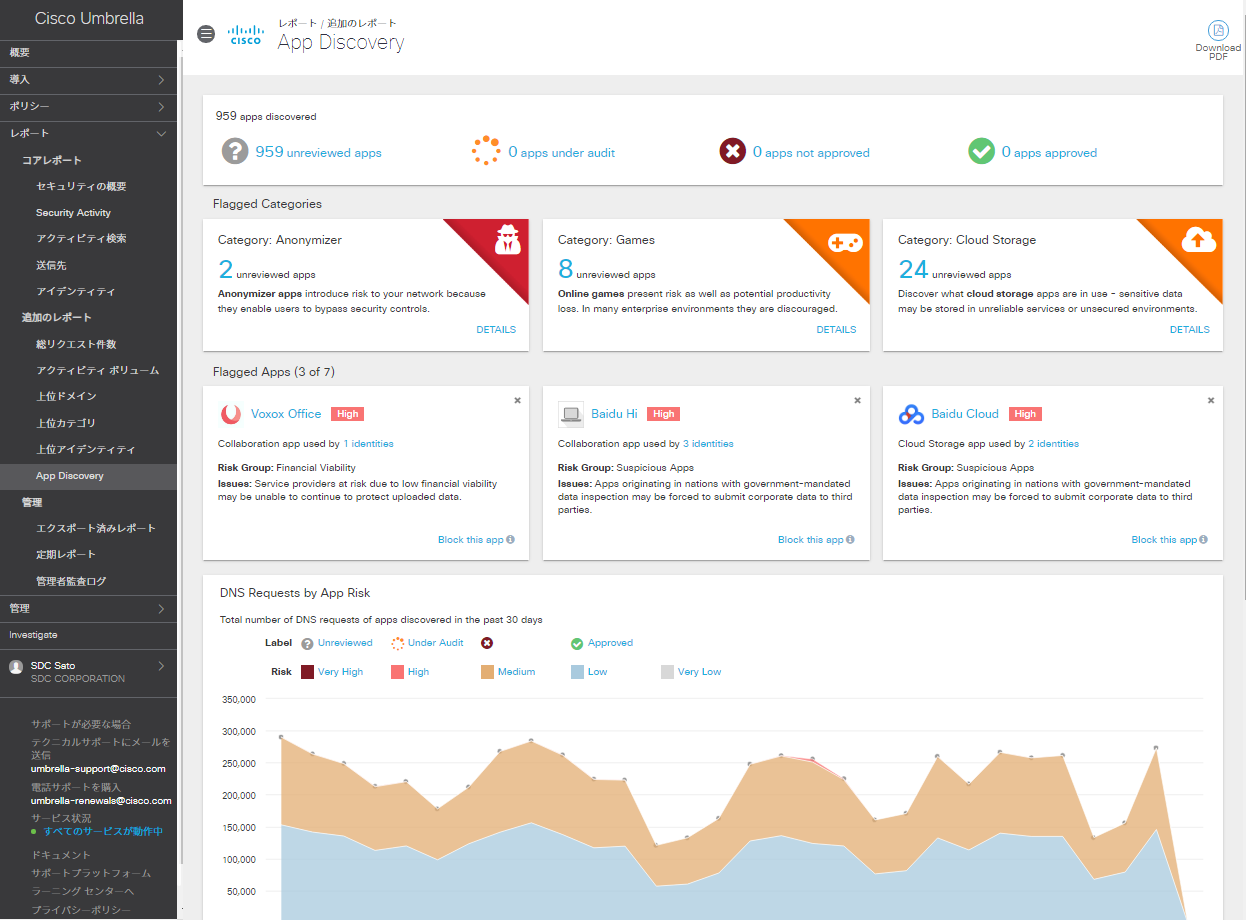
Task: Download the report as PDF
Action: point(1218,41)
